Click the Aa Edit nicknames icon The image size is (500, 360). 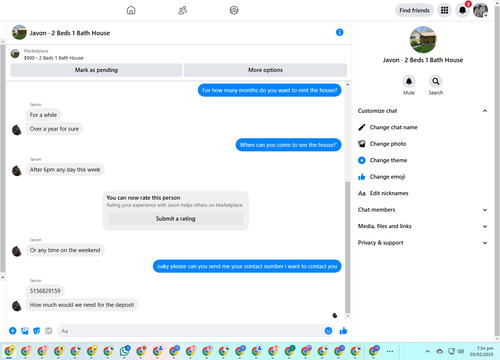point(362,193)
